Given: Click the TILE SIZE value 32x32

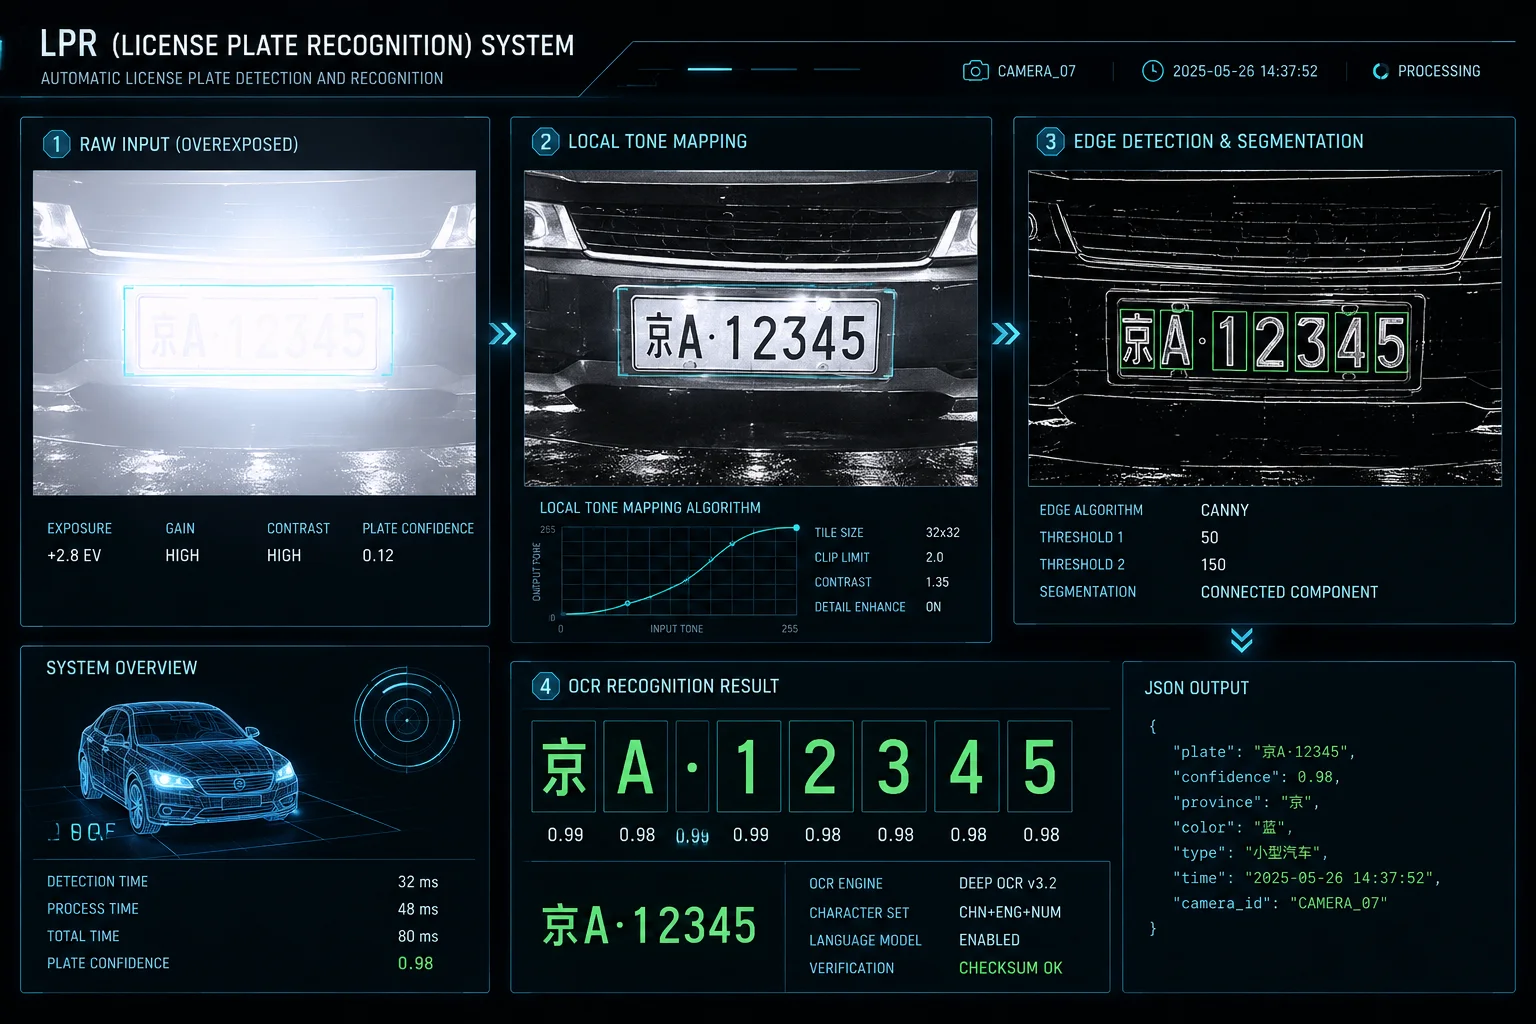Looking at the screenshot, I should (x=942, y=532).
